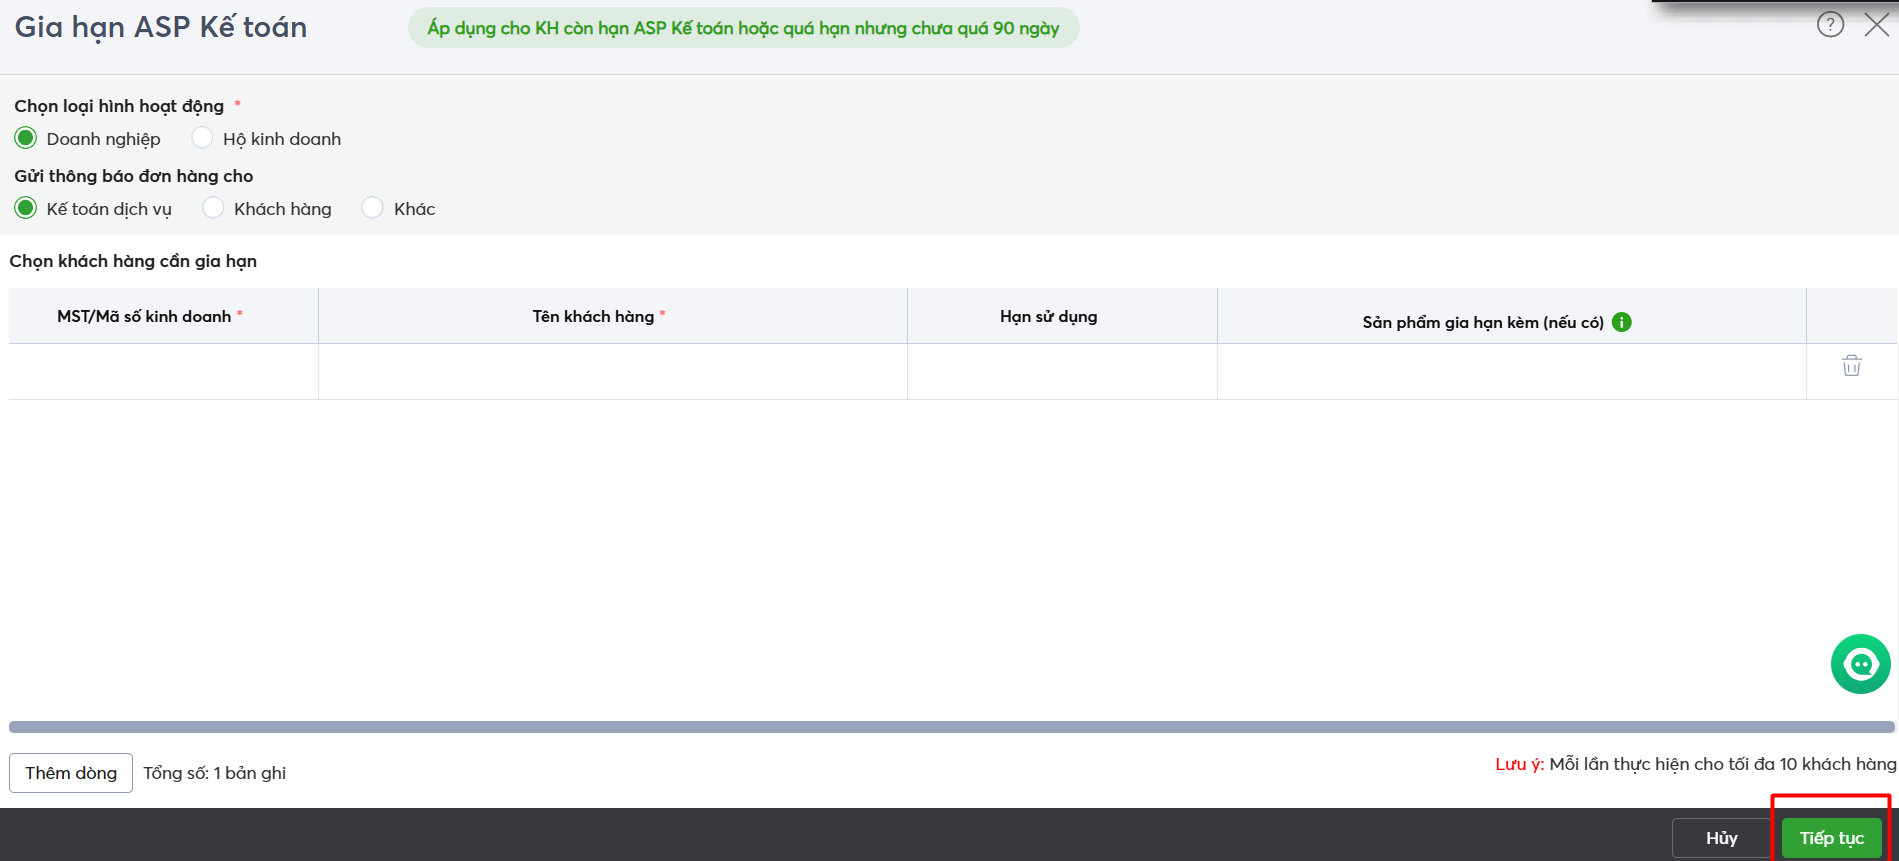1899x861 pixels.
Task: Select the Doanh nghiệp radio button
Action: click(x=26, y=138)
